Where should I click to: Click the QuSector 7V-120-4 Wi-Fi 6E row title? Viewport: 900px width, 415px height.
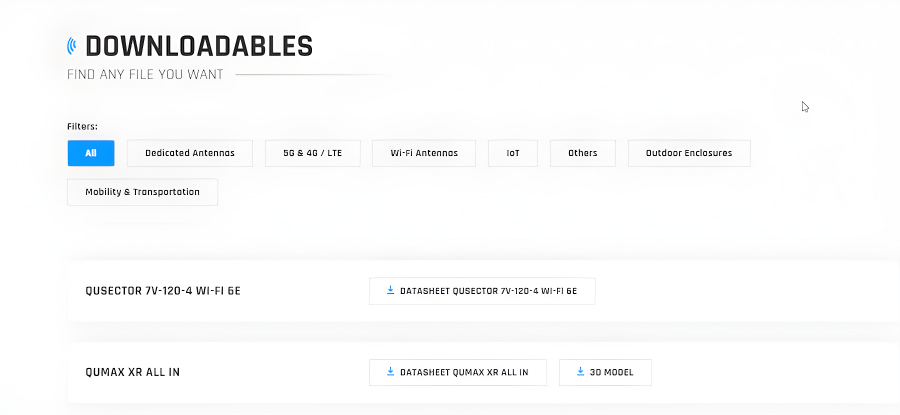[162, 291]
